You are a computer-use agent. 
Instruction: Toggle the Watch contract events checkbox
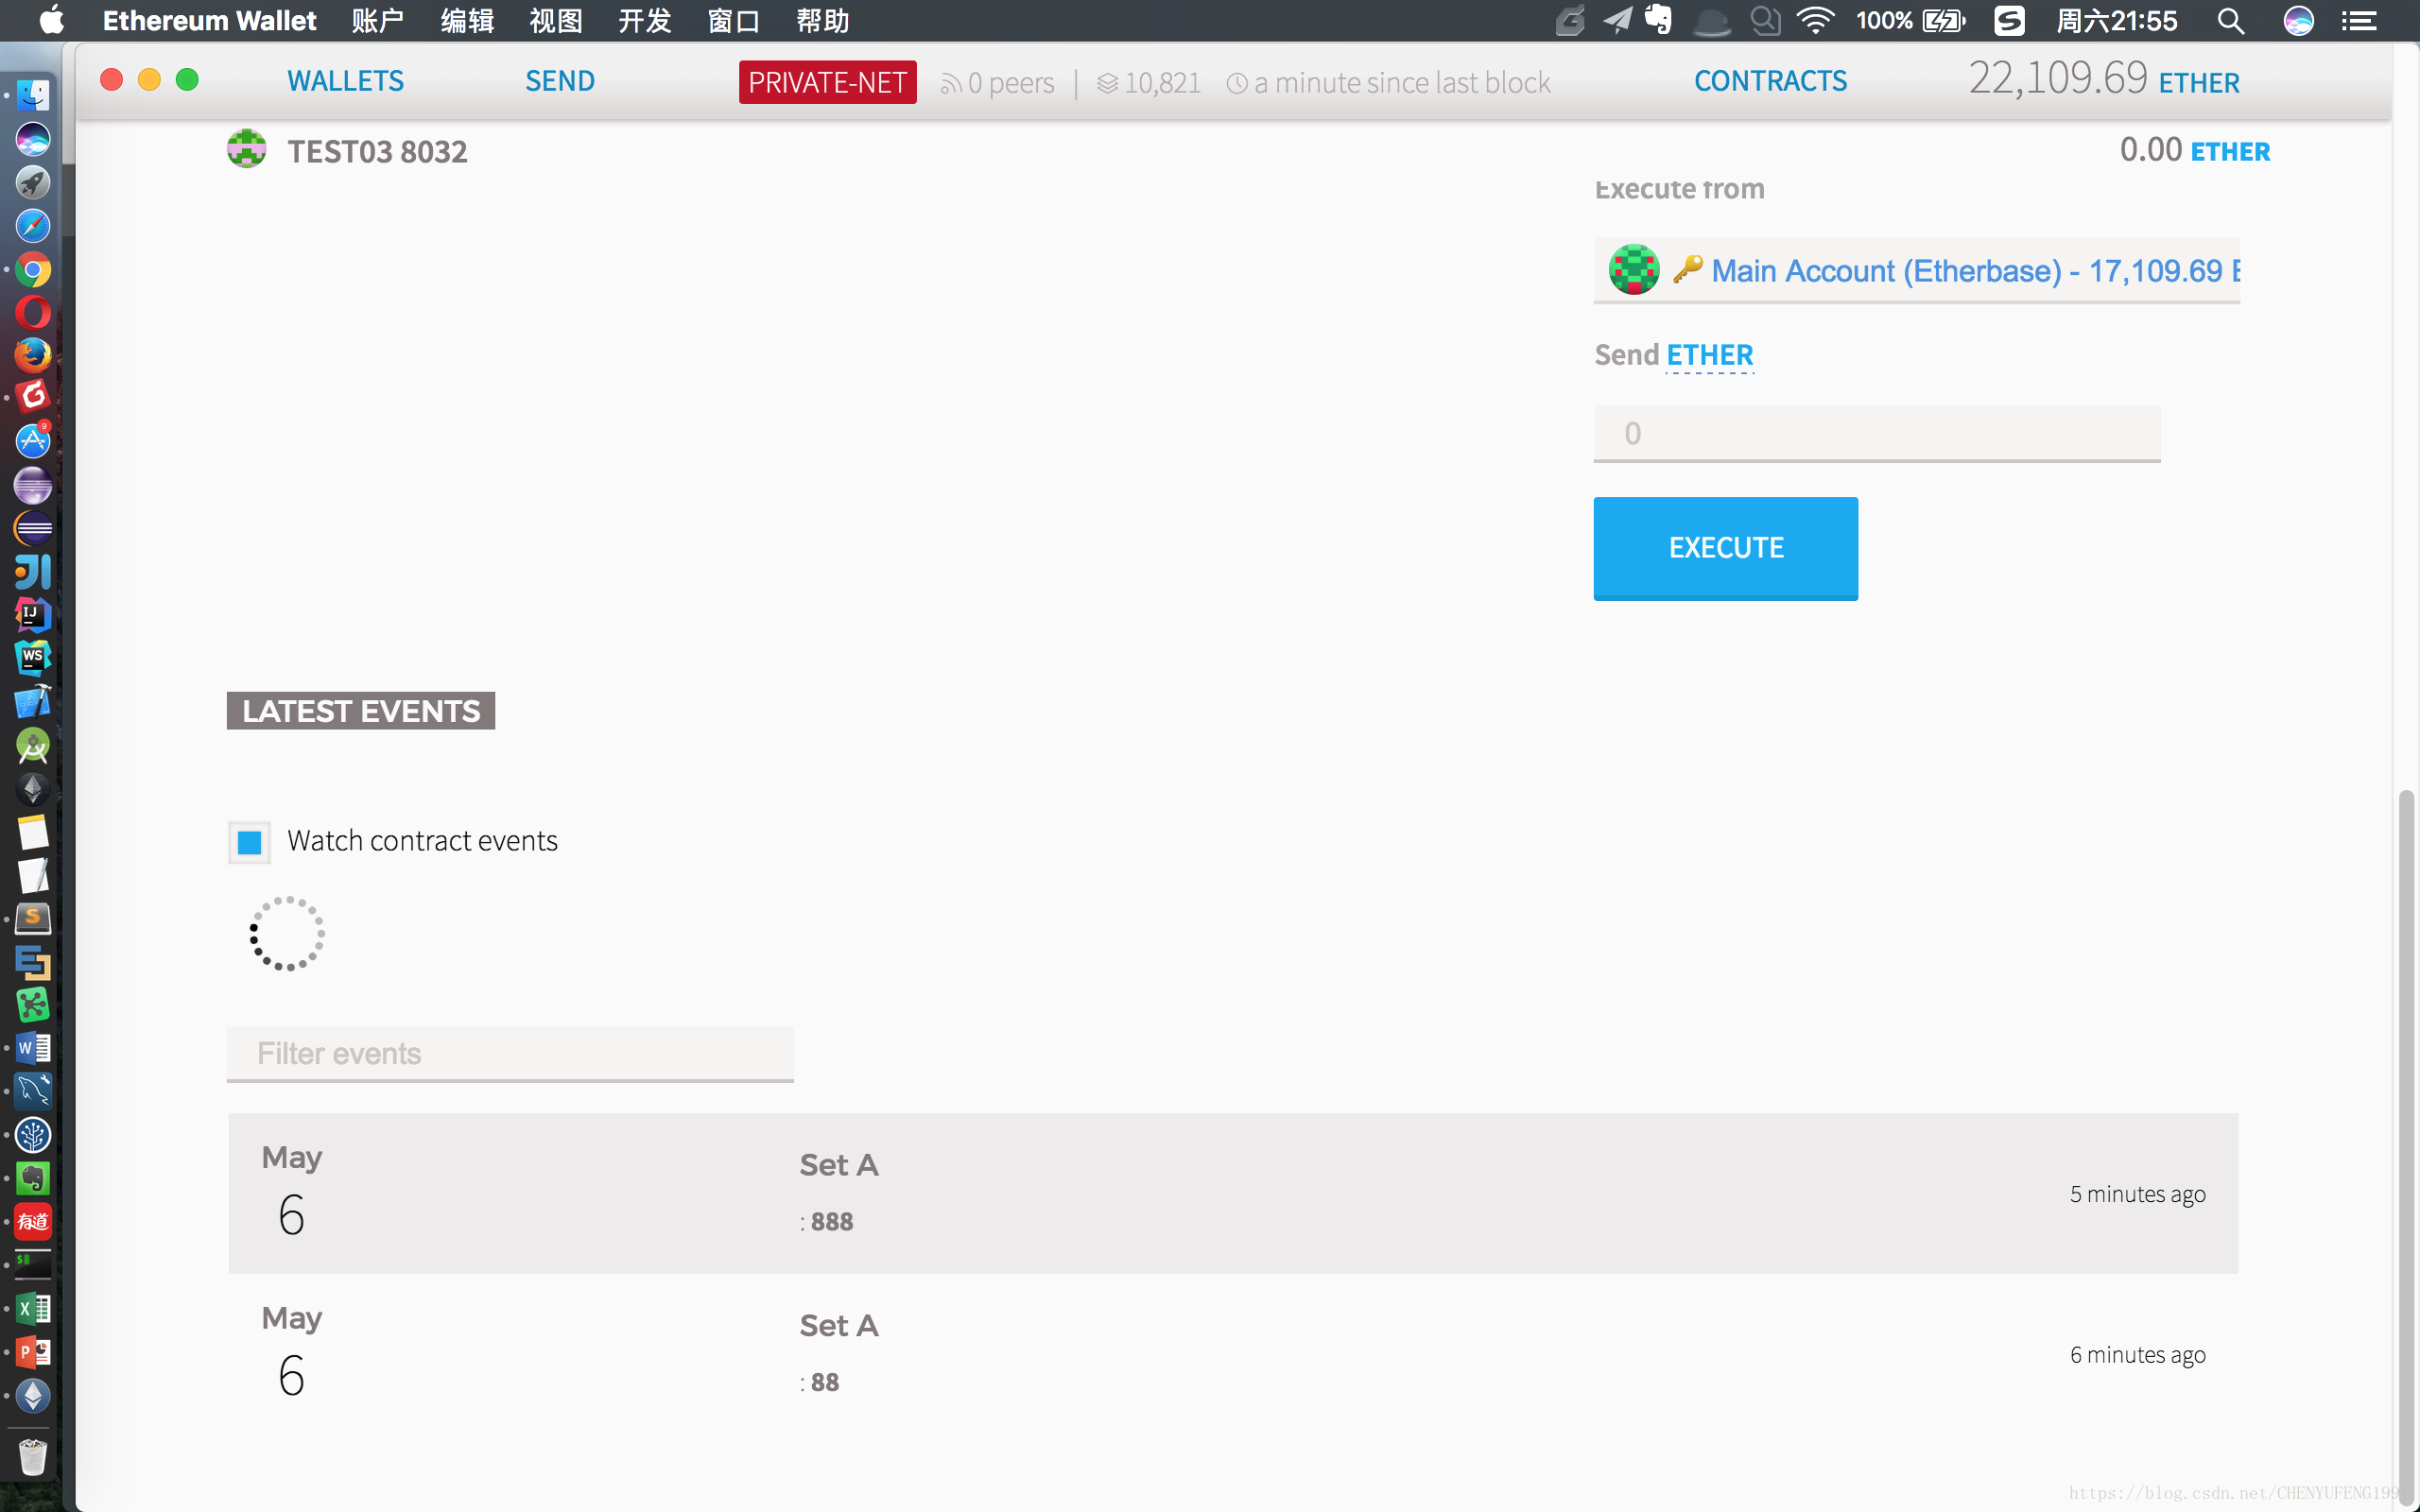[250, 839]
